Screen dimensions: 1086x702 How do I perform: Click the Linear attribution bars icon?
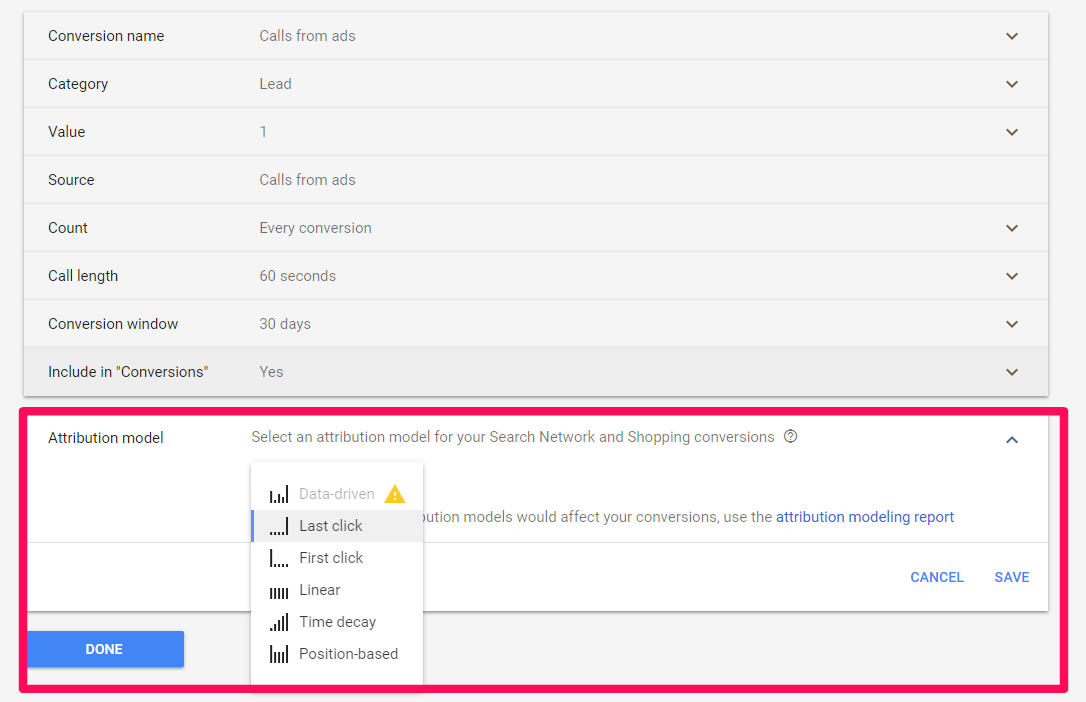(x=279, y=589)
